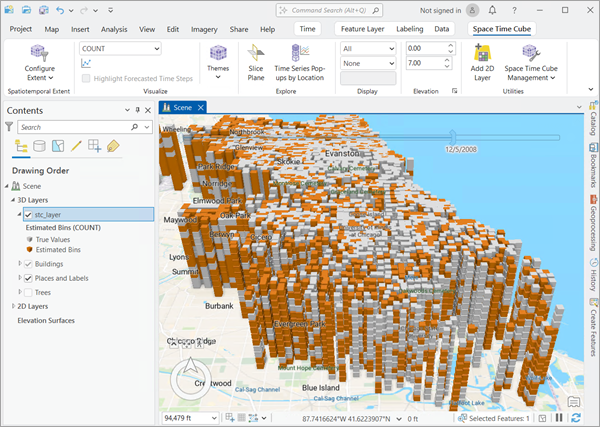Viewport: 600px width, 427px height.
Task: Click the time slider handle at 12/5/2008
Action: 455,135
